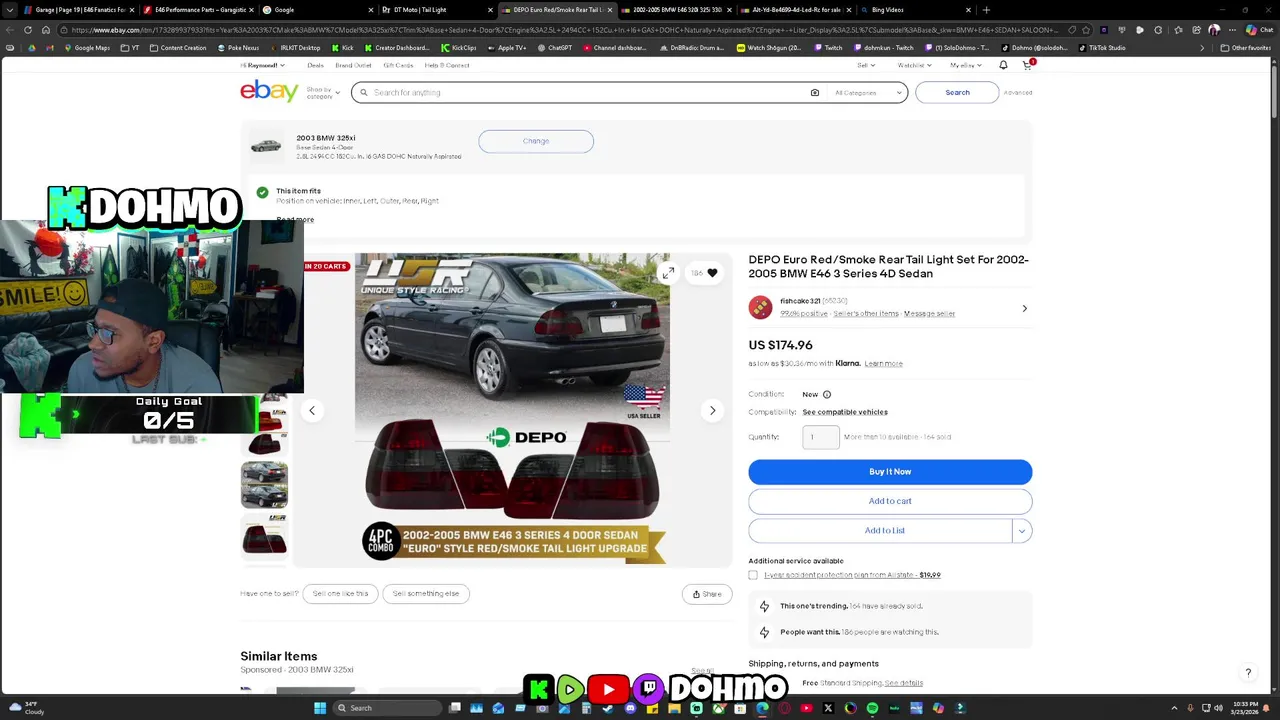Select the bottom tail light thumbnail
Viewport: 1280px width, 720px height.
pyautogui.click(x=264, y=537)
